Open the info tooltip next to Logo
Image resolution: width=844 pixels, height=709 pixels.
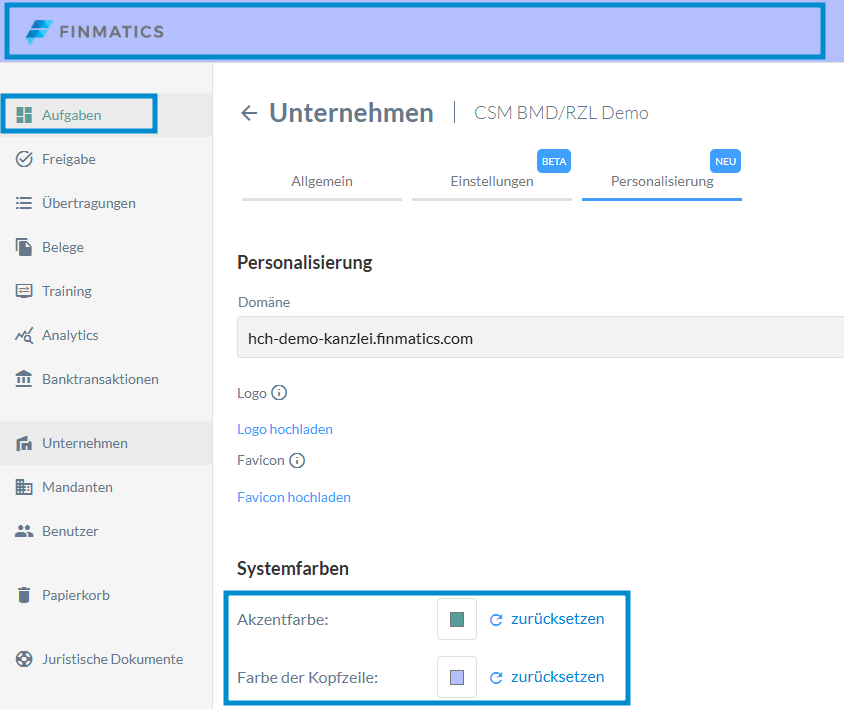coord(279,393)
